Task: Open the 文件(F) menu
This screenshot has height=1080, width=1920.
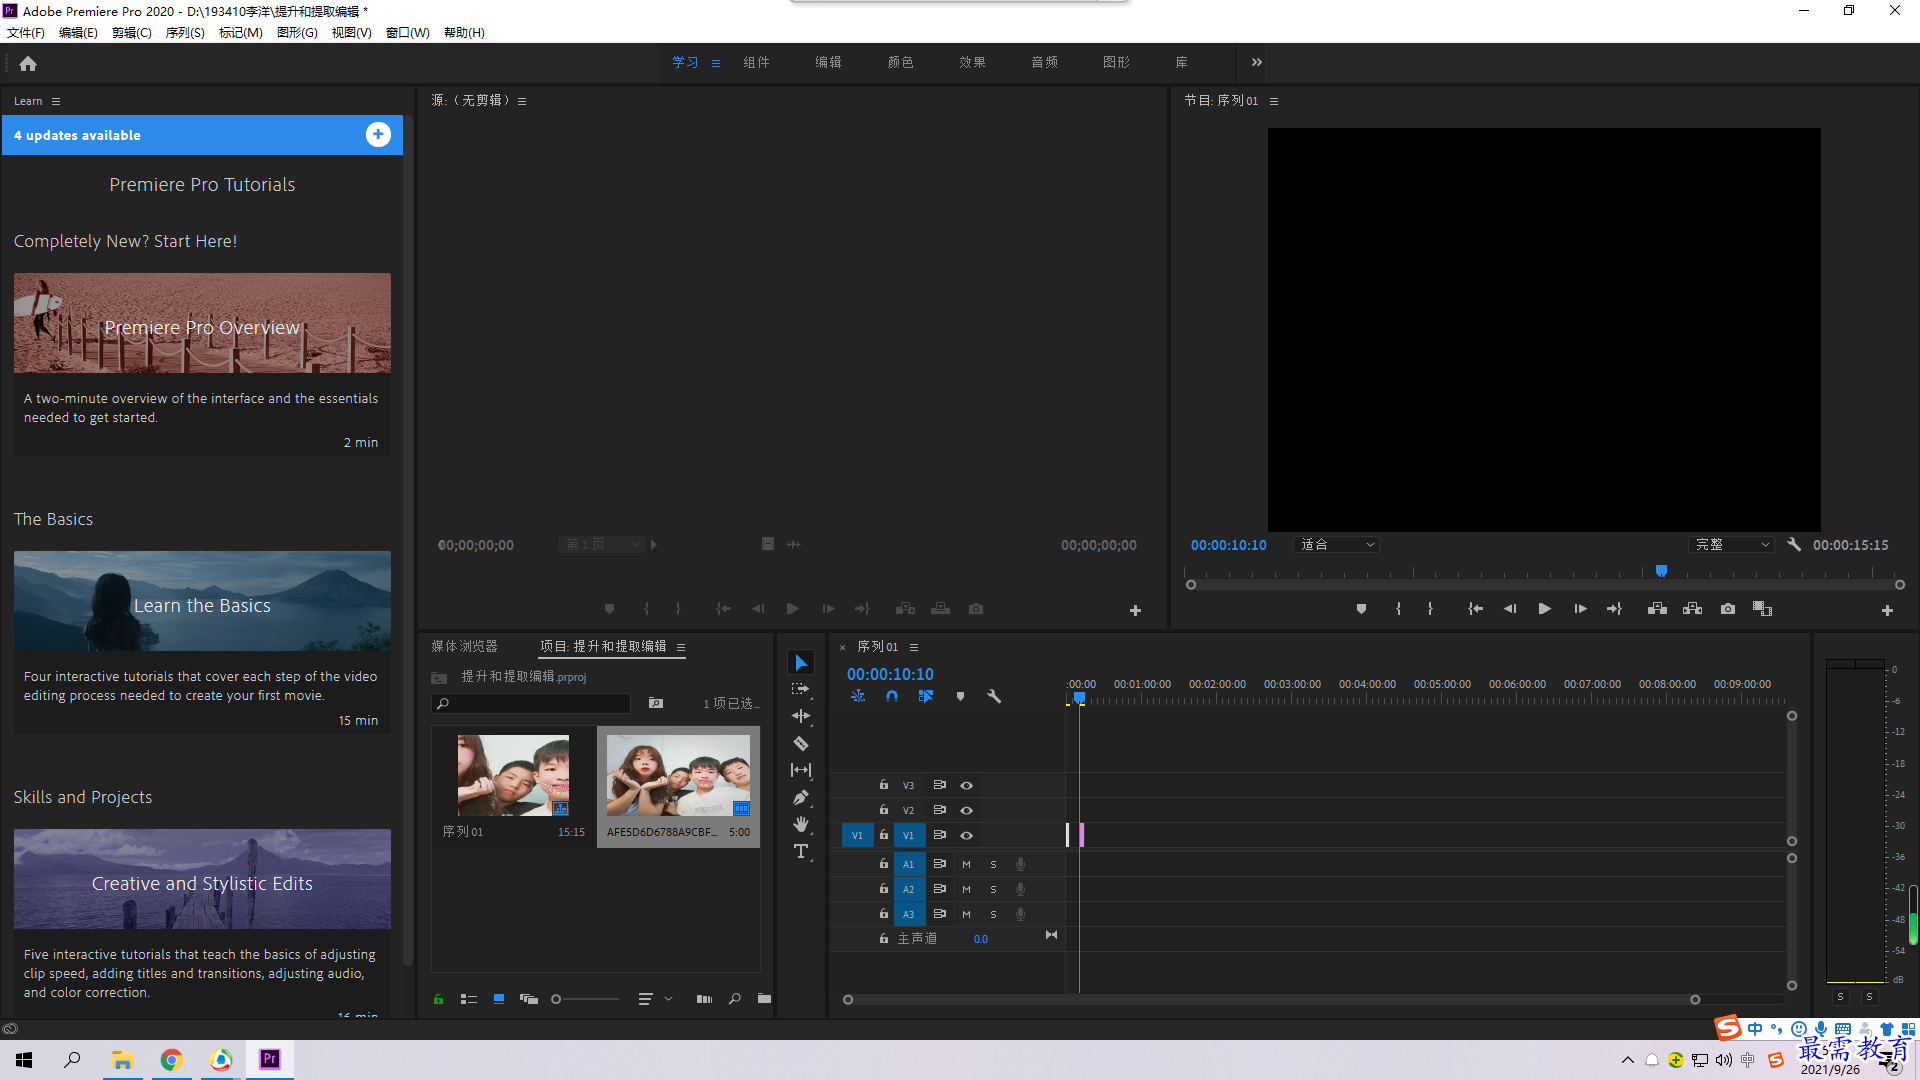Action: coord(26,33)
